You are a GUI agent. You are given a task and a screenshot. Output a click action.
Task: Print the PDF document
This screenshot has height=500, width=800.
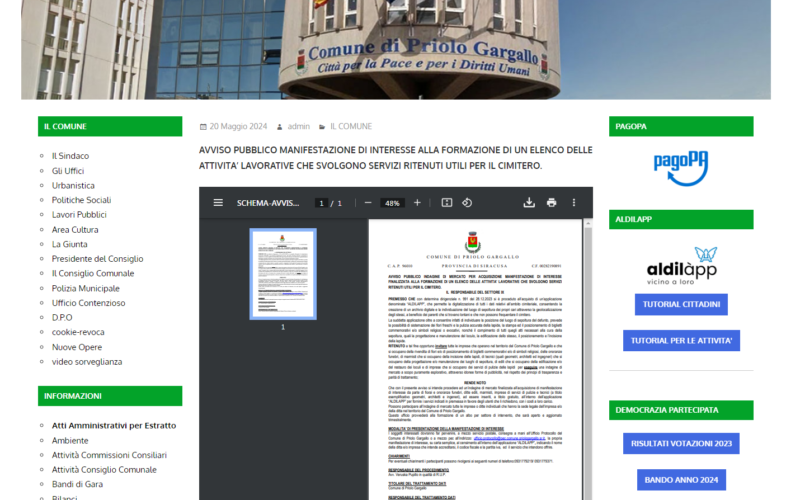551,203
